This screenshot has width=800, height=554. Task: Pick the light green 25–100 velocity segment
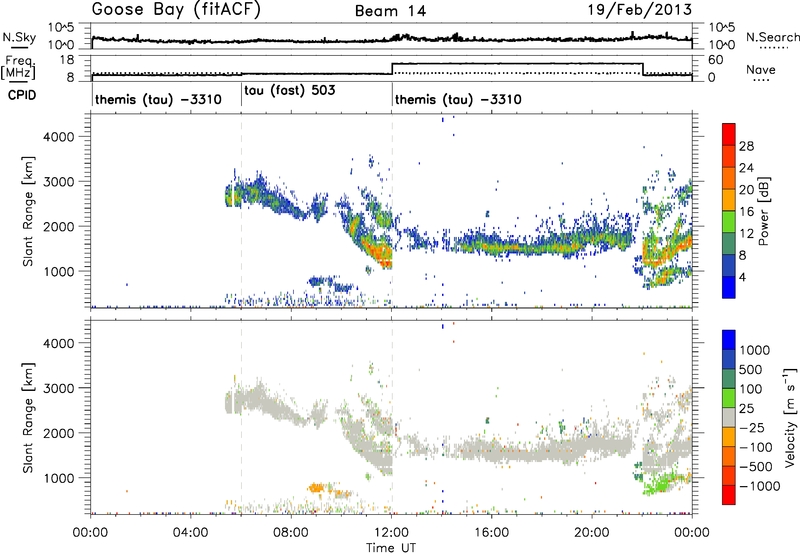tap(729, 398)
